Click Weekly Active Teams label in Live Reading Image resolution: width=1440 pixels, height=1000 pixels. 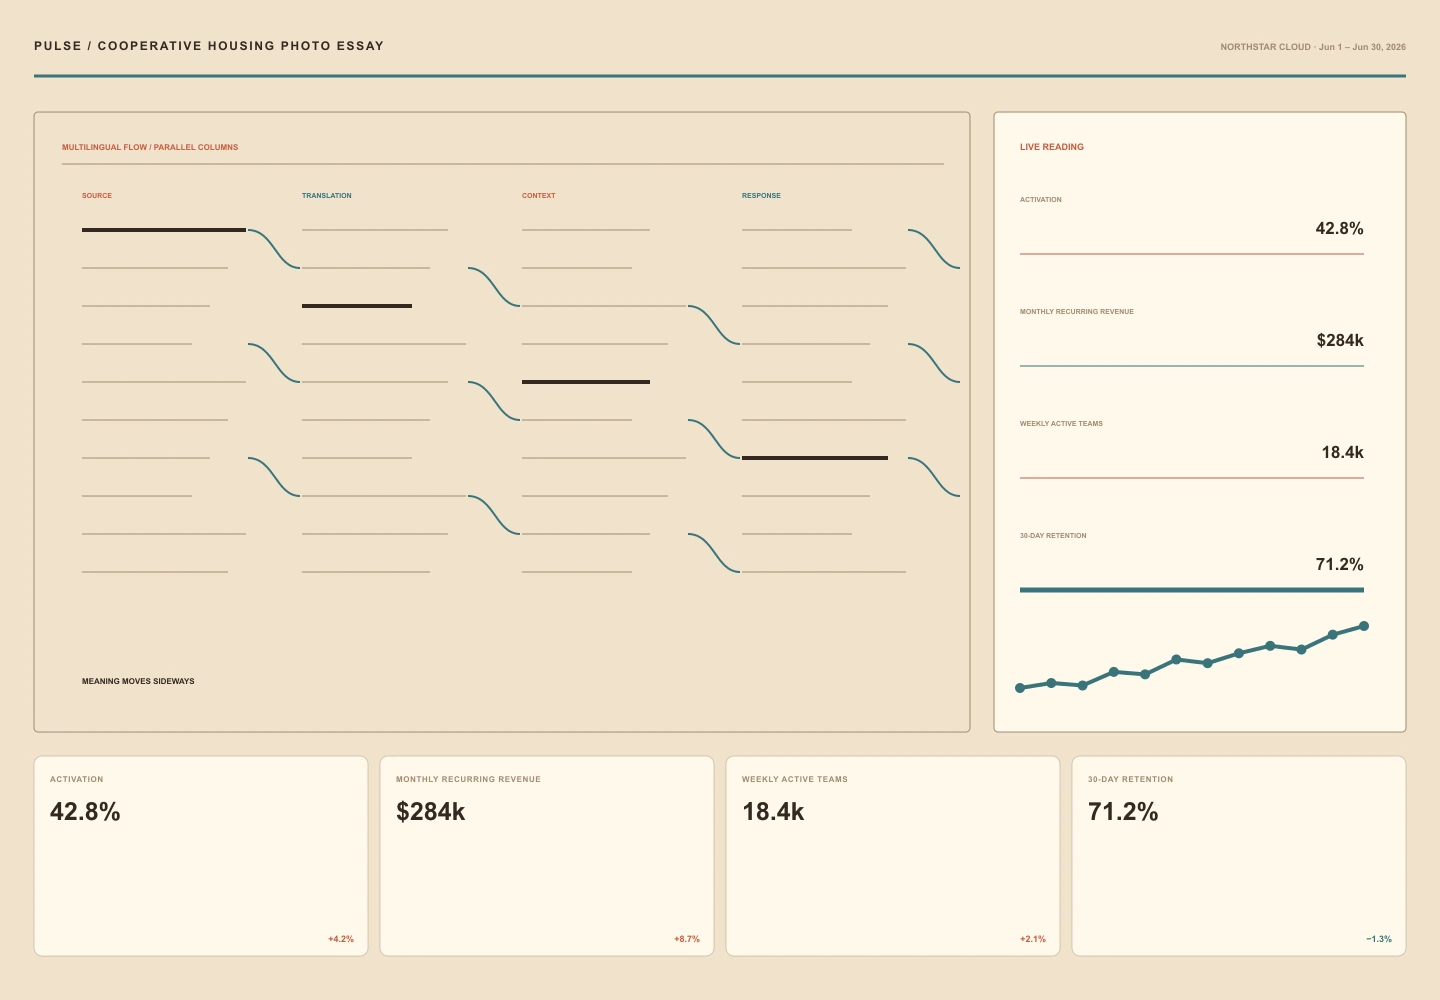(1061, 424)
